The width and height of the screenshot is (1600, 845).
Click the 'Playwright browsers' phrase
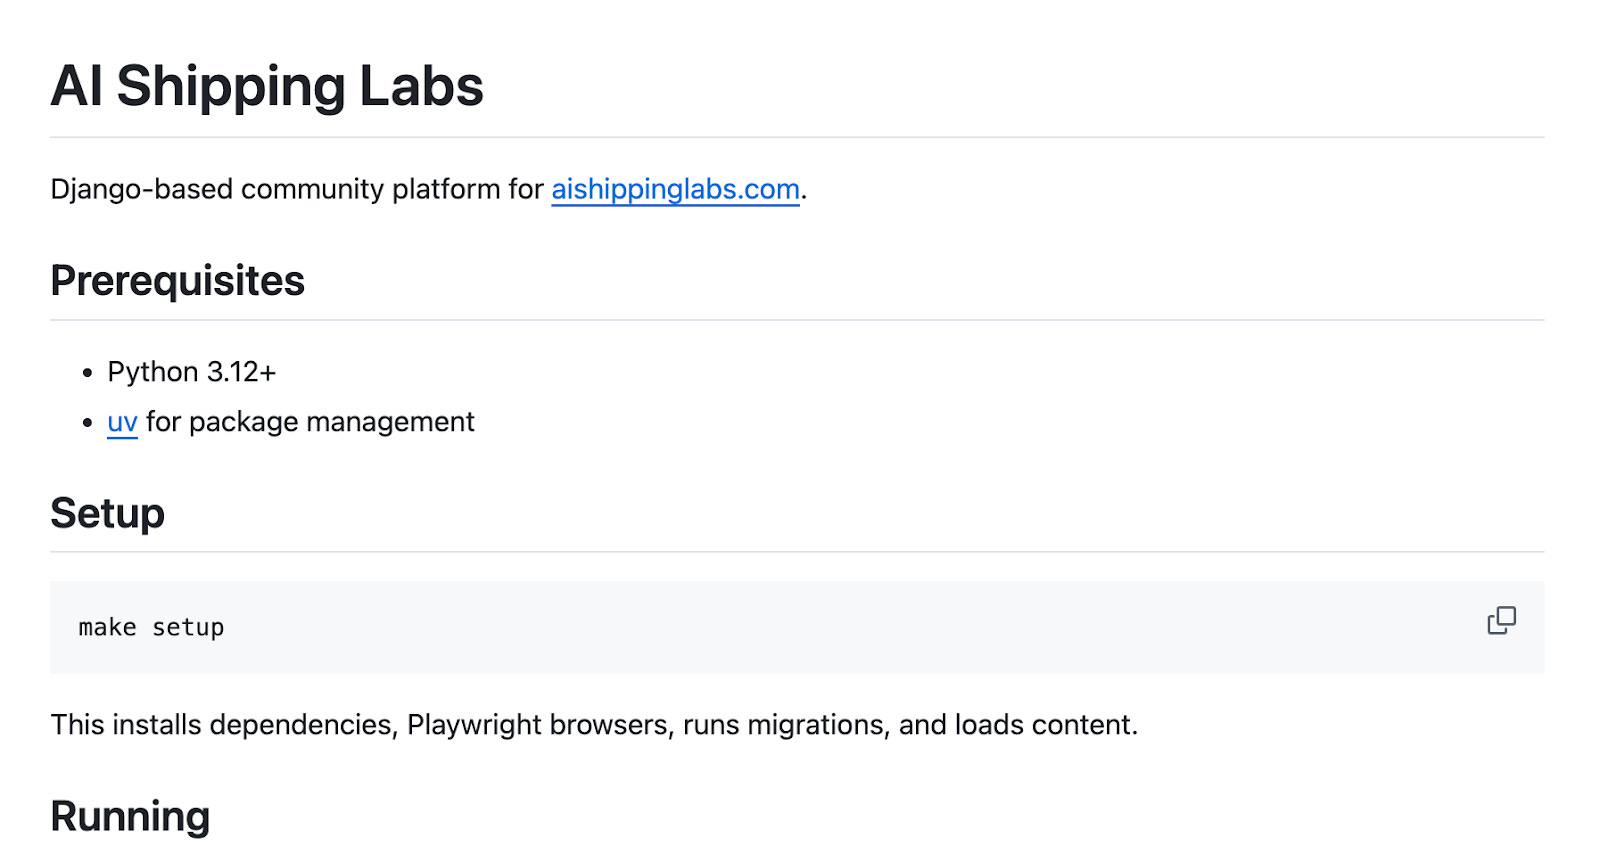point(538,724)
